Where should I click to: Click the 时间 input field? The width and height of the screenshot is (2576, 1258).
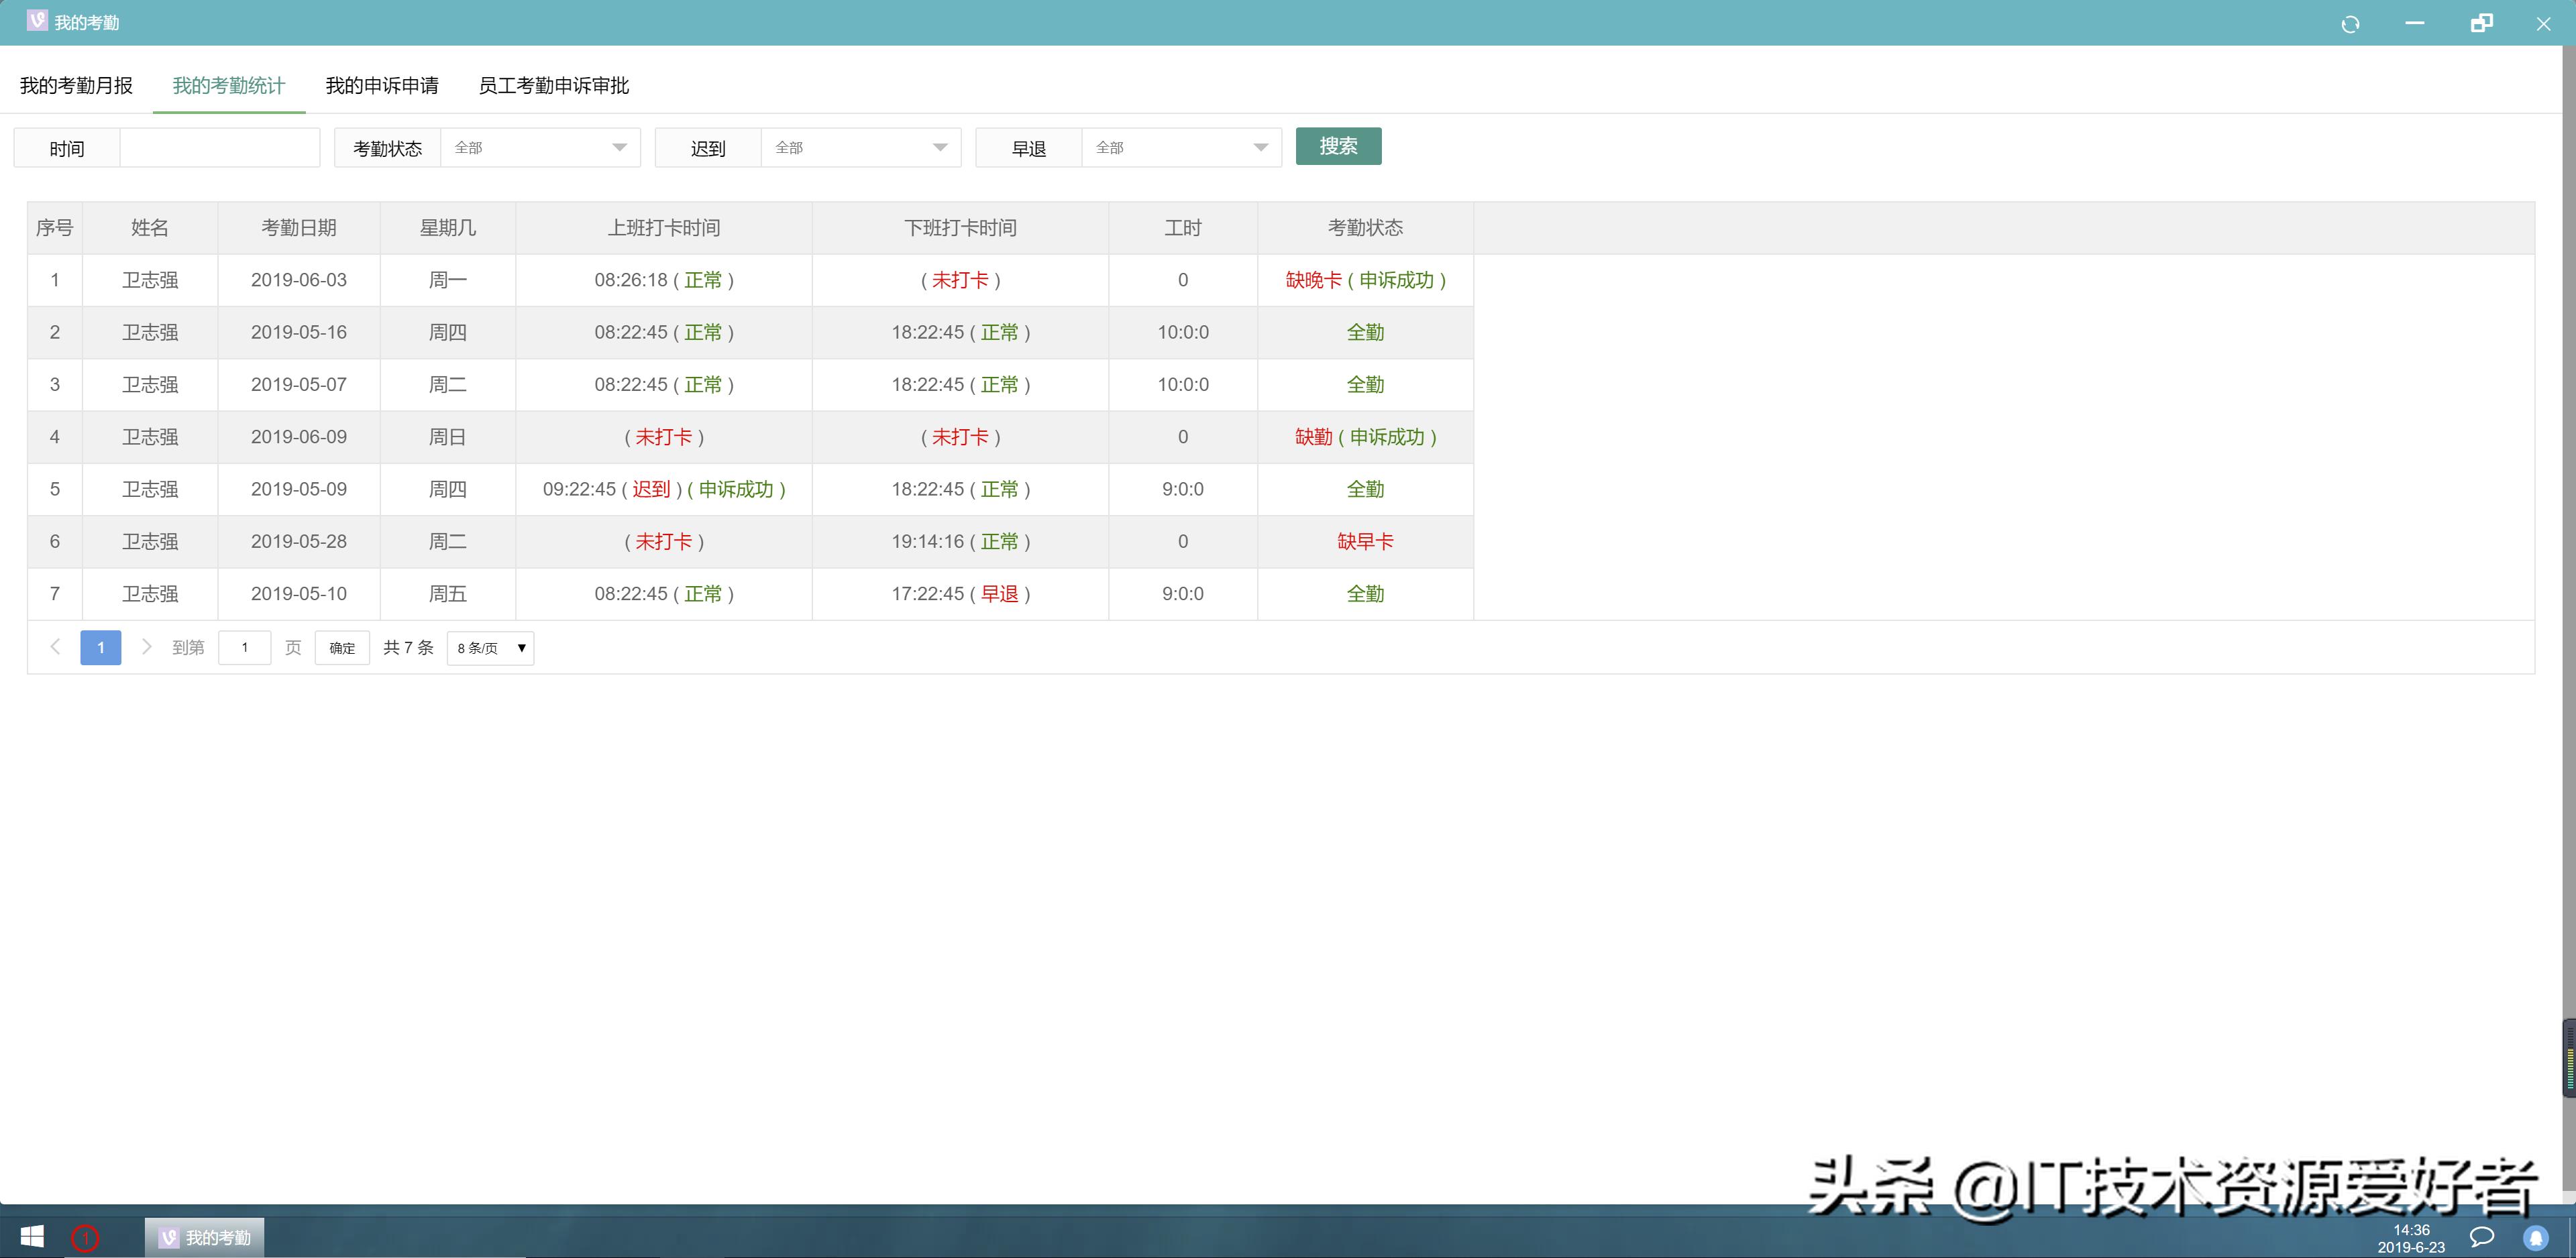(219, 147)
